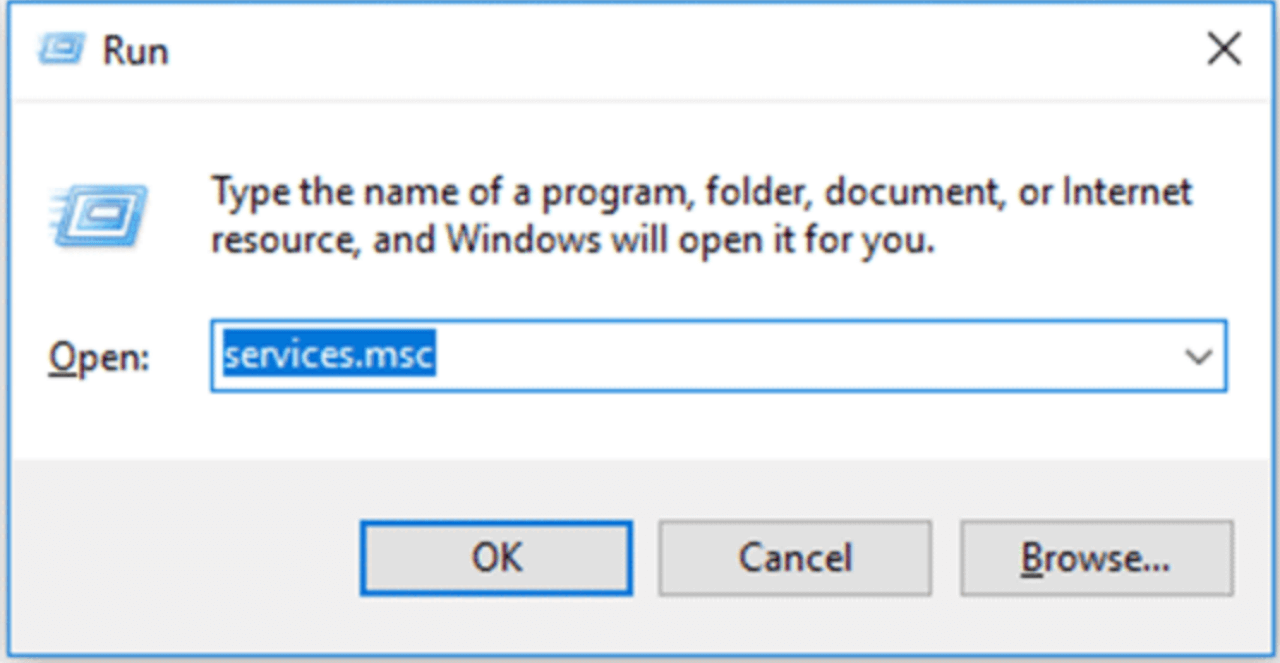Image resolution: width=1280 pixels, height=663 pixels.
Task: Click Cancel to dismiss the Run dialog
Action: (x=795, y=558)
